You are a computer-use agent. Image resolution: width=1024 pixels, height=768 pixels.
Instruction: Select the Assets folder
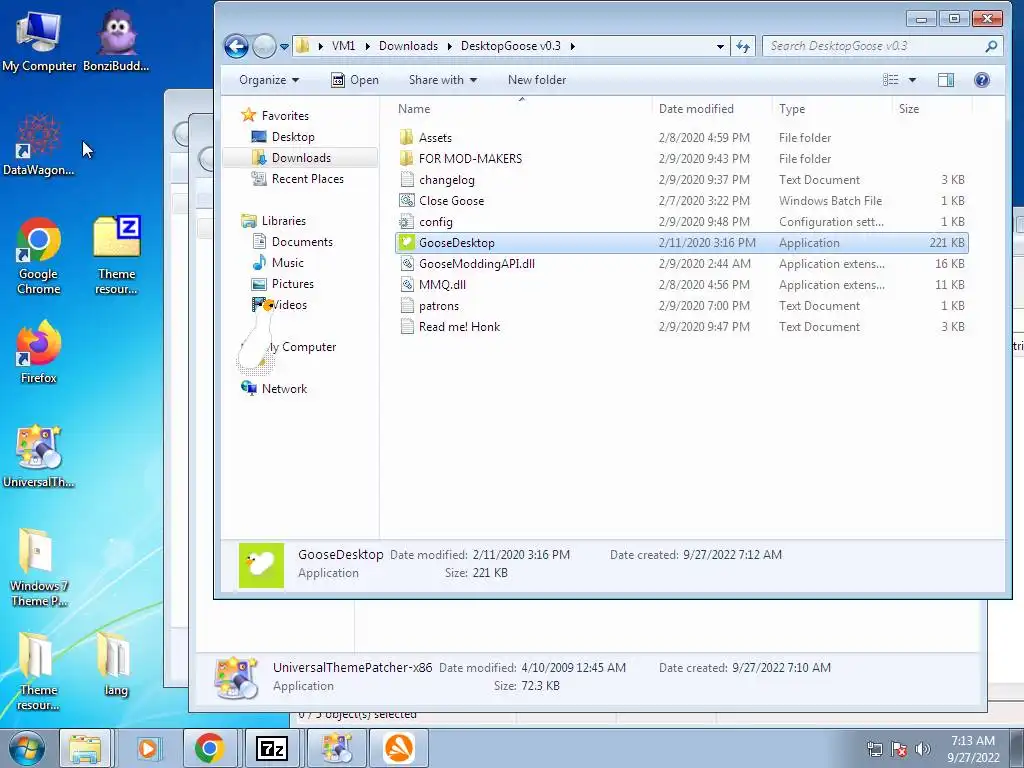pyautogui.click(x=425, y=138)
